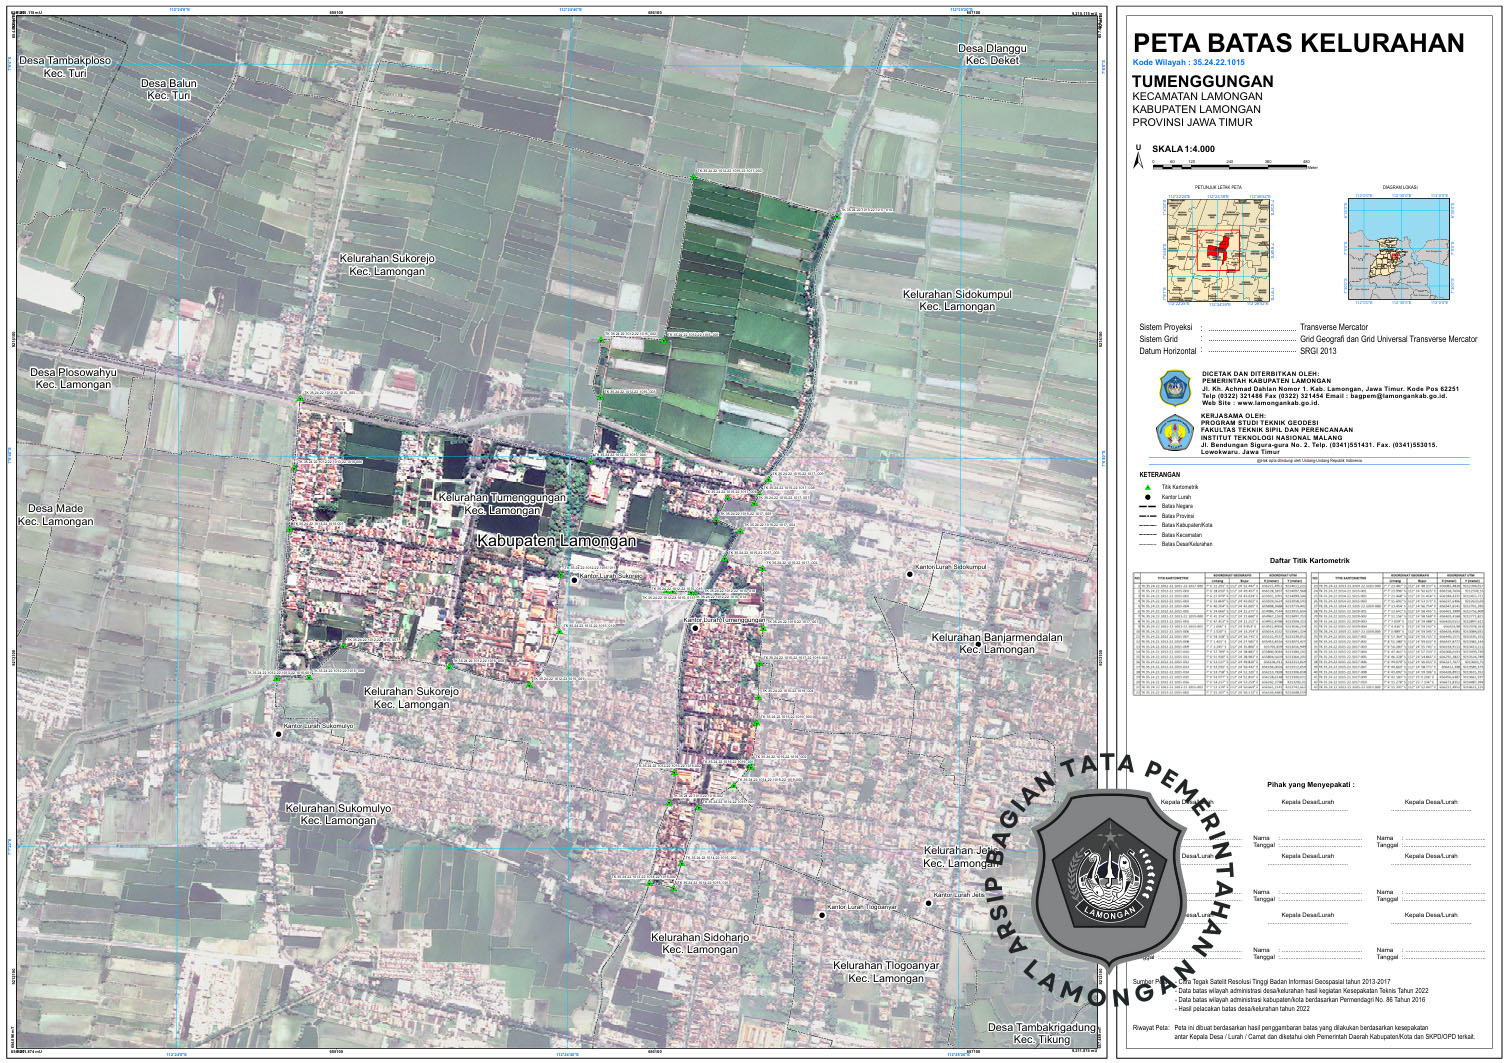Image resolution: width=1507 pixels, height=1063 pixels.
Task: Click the Institut Teknologi Nasional Malang logo
Action: click(x=1175, y=433)
